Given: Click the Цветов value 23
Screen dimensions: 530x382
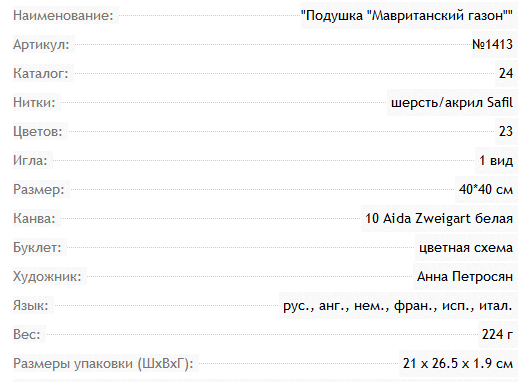Looking at the screenshot, I should tap(506, 132).
